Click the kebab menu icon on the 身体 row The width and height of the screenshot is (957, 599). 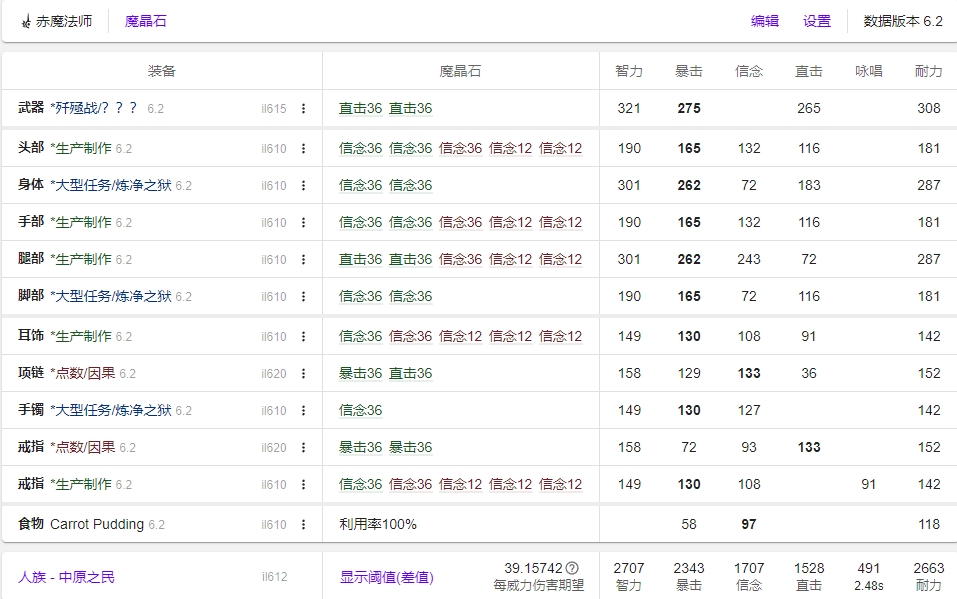click(304, 186)
